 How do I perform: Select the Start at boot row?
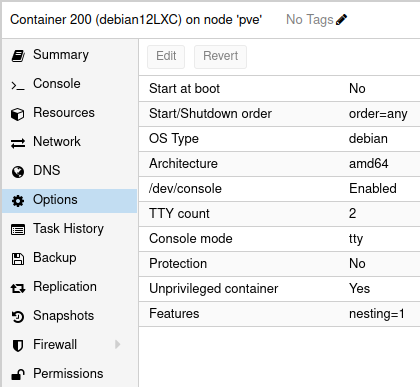(279, 89)
